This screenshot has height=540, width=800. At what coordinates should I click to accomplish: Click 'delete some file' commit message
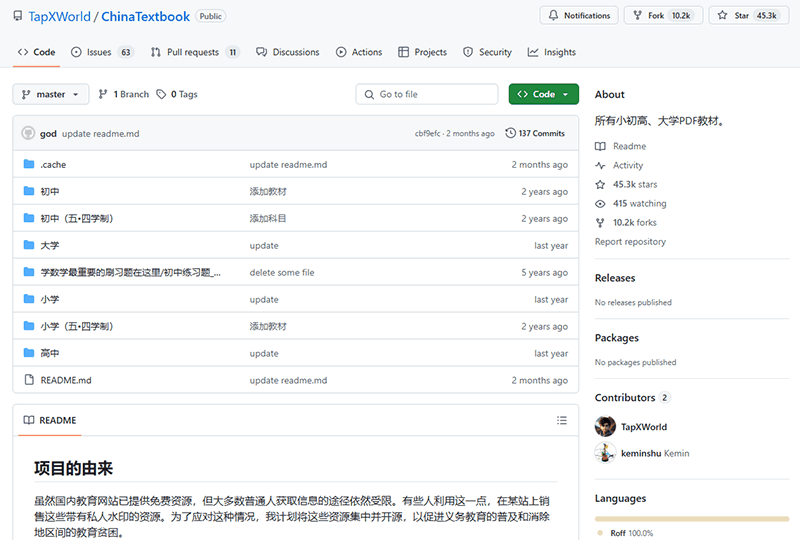(x=282, y=272)
